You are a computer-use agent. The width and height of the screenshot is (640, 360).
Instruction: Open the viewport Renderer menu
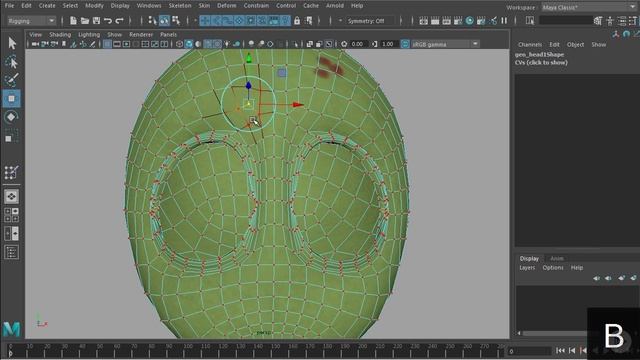[141, 35]
